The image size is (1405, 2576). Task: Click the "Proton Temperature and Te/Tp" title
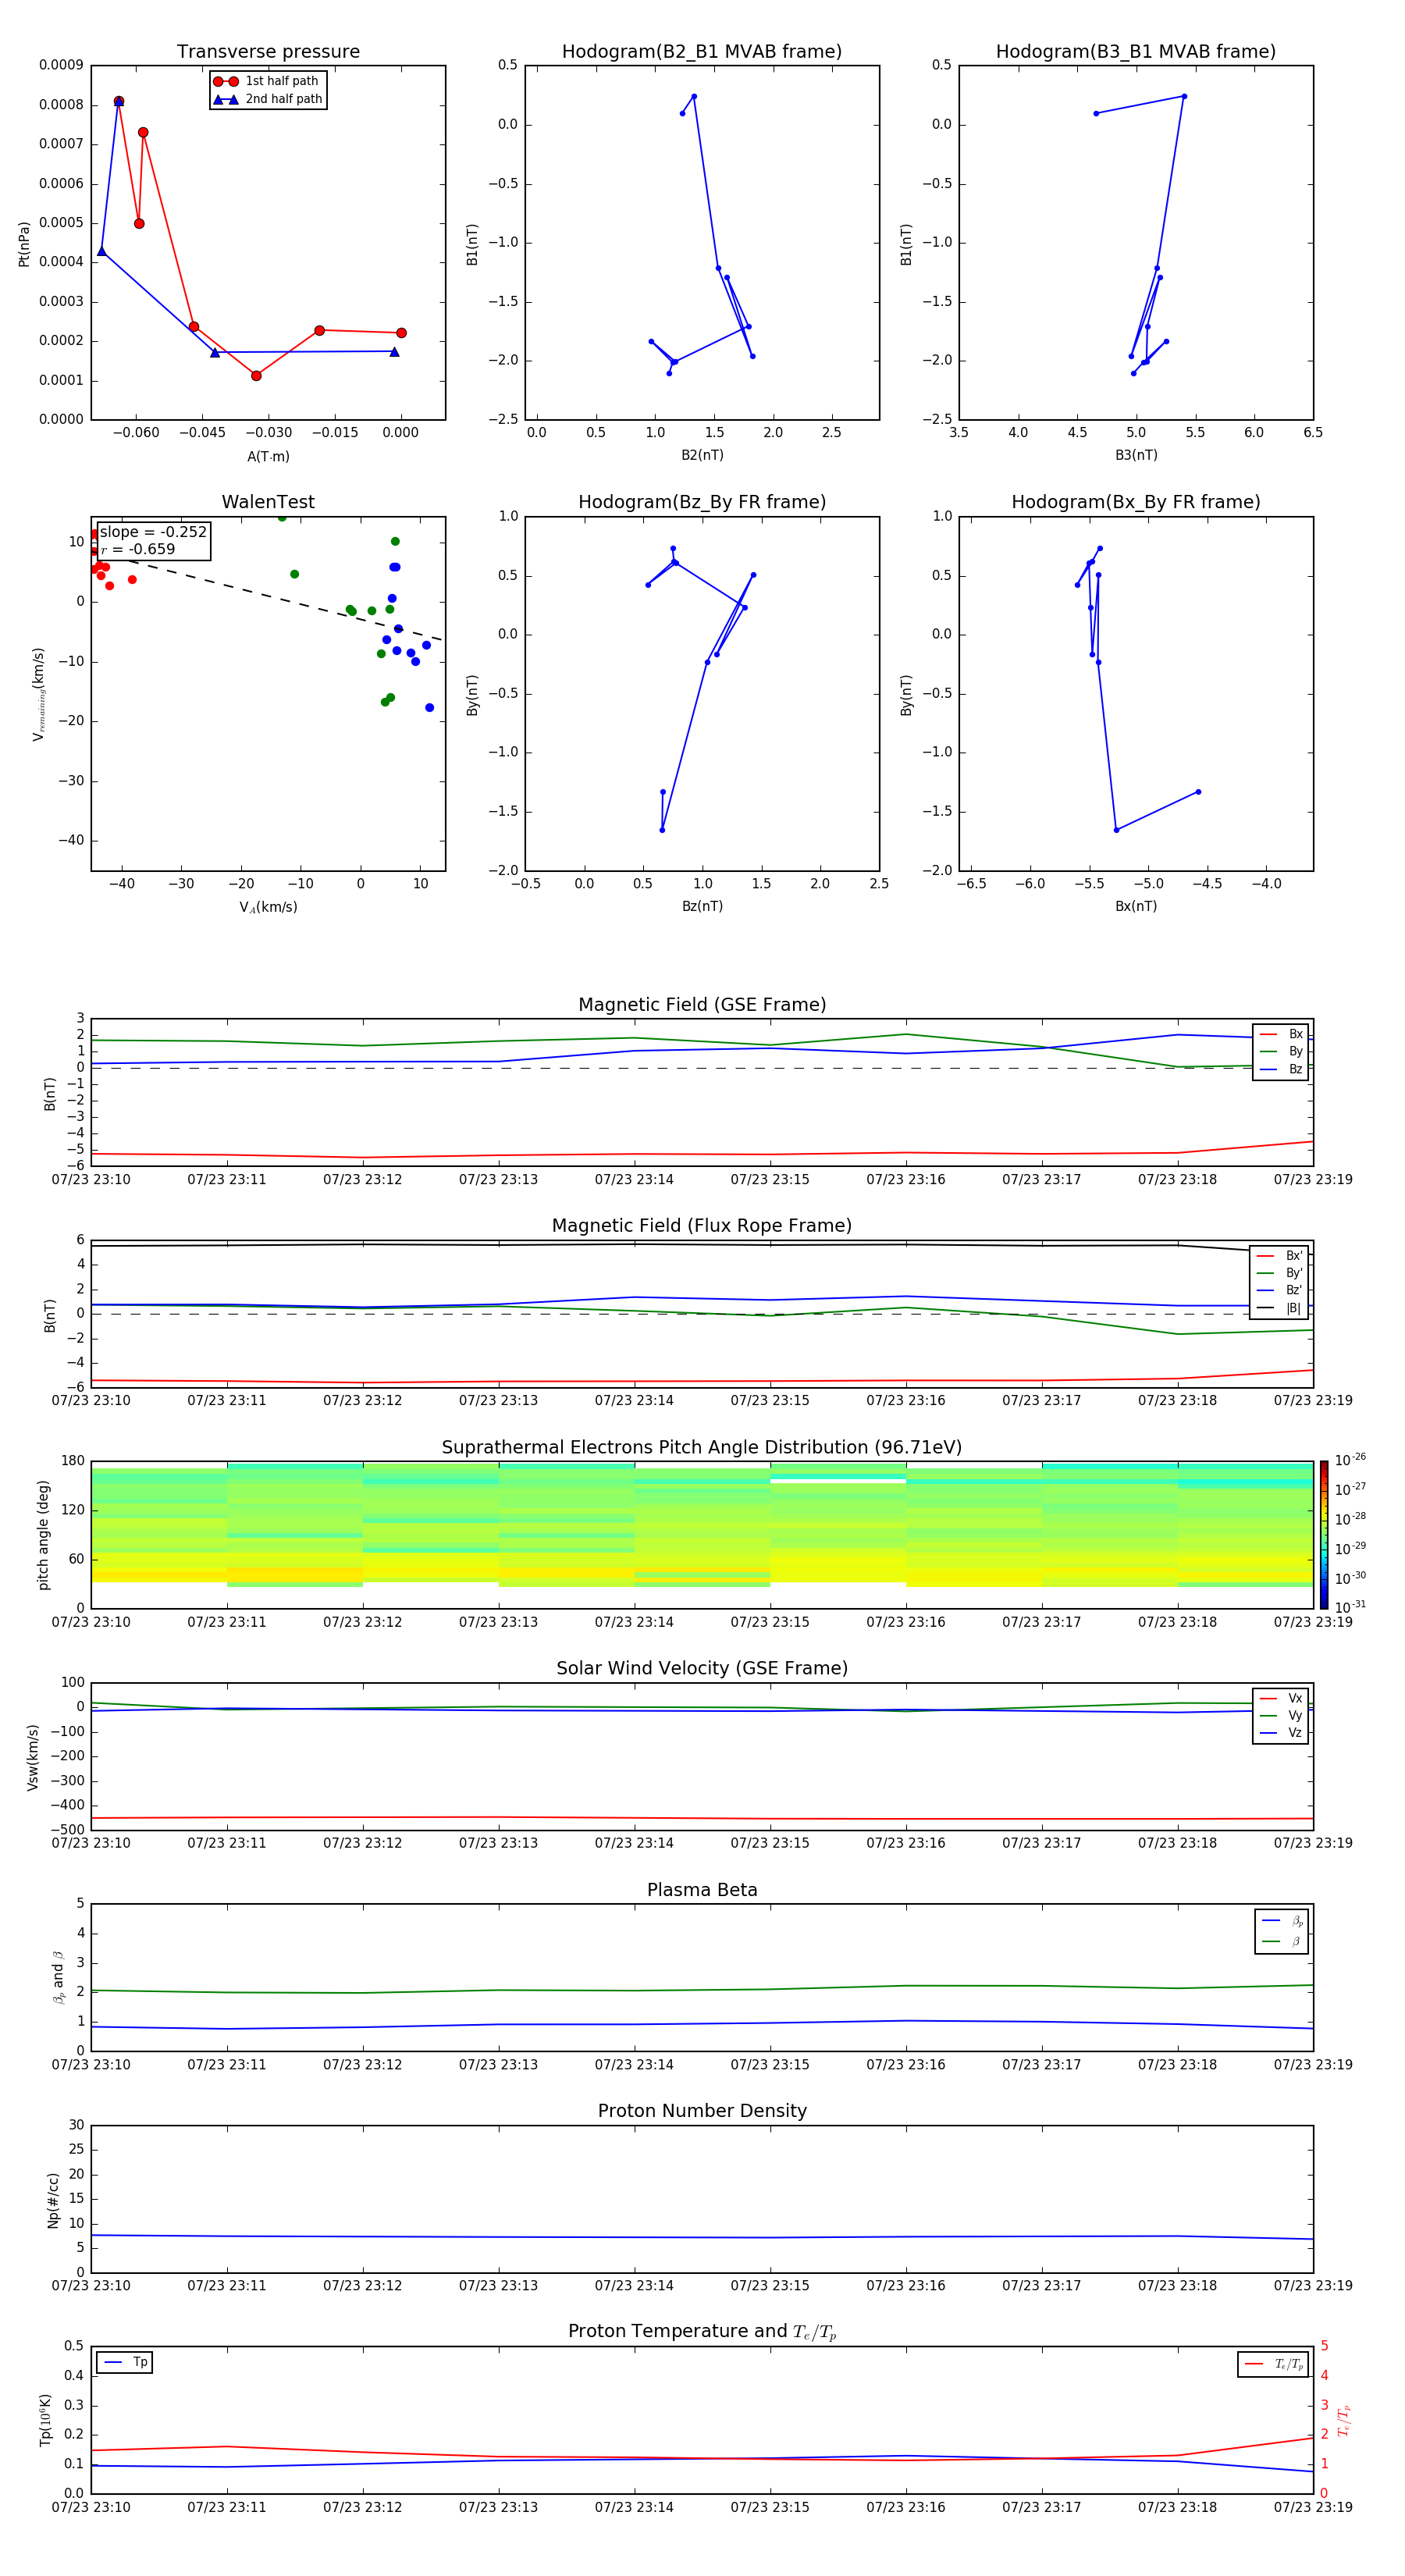[702, 2332]
